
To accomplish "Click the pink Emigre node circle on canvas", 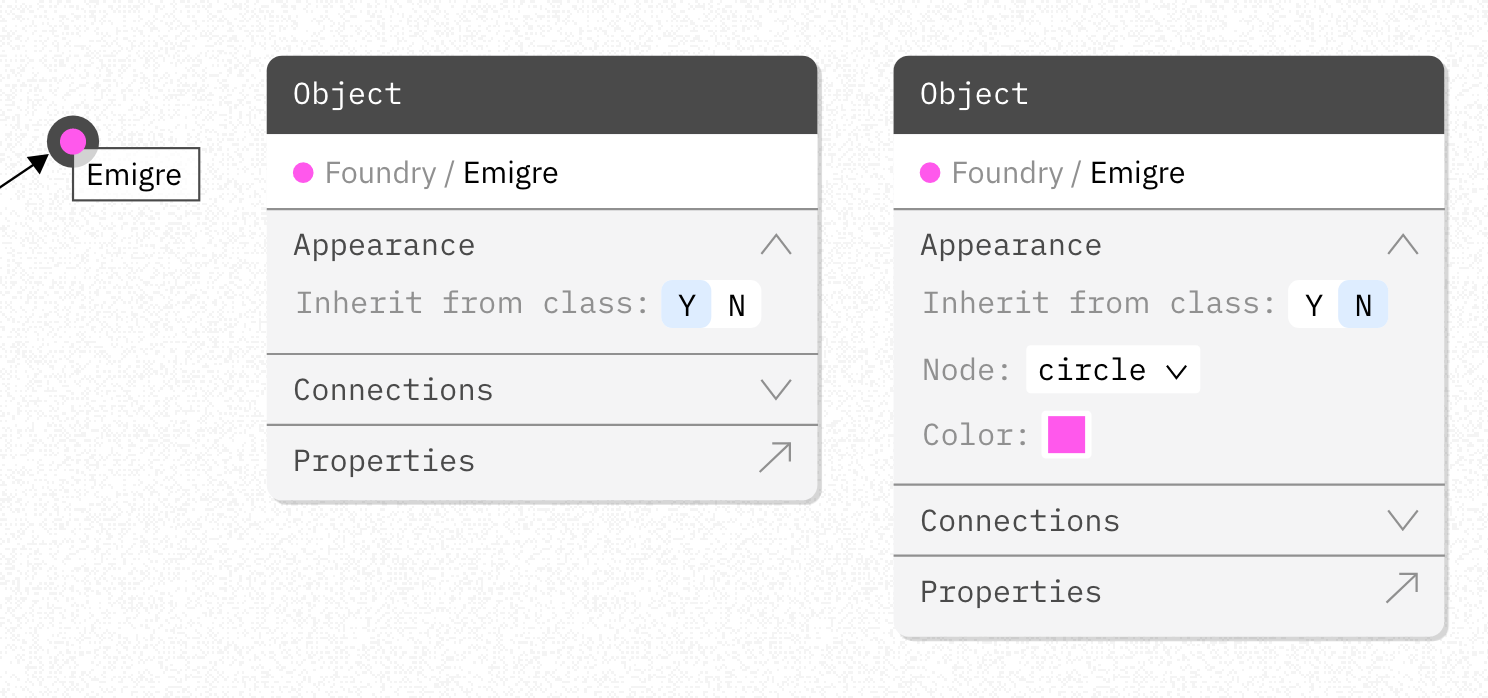I will pos(73,142).
